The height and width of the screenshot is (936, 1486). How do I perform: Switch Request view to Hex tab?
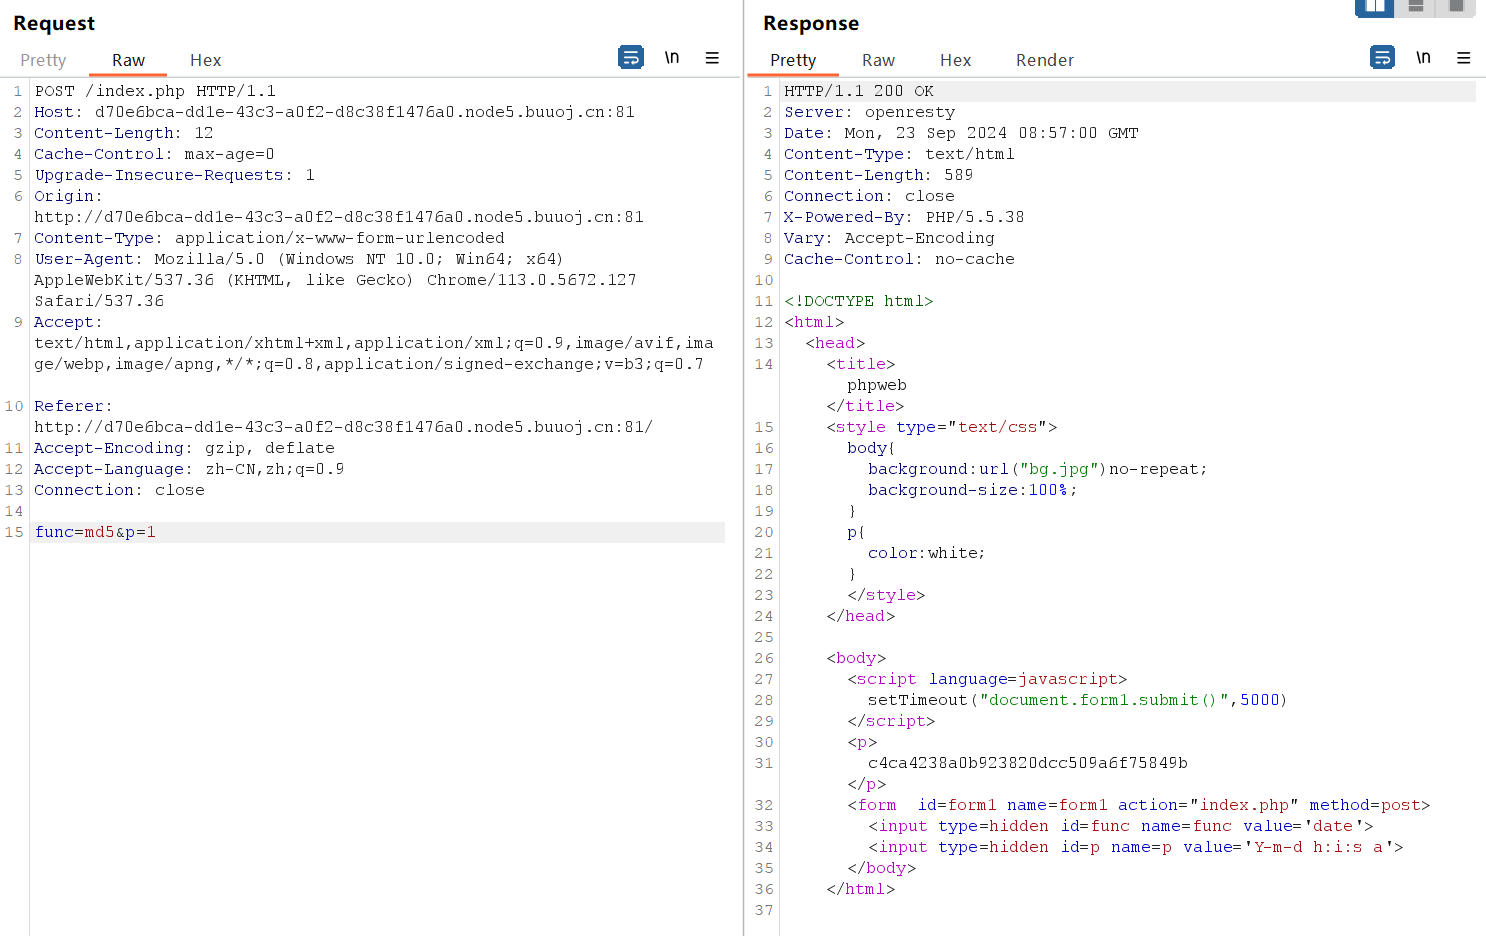206,60
